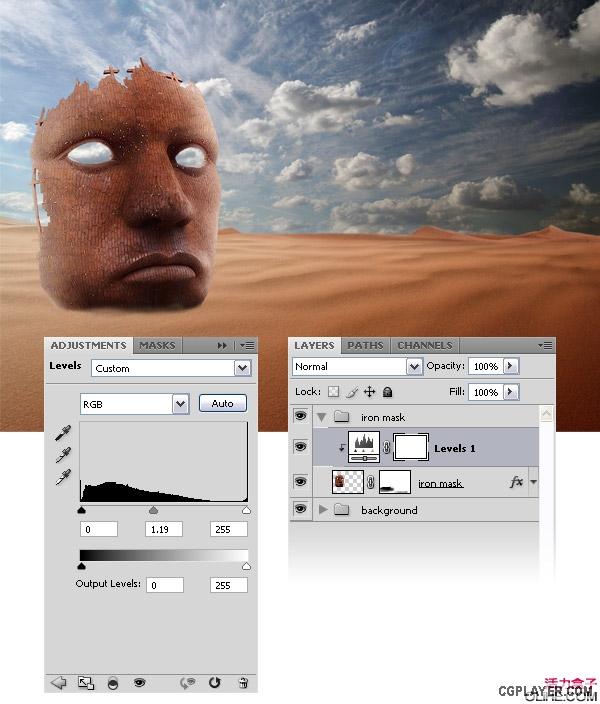Lock transparent pixels icon
This screenshot has width=600, height=704.
[x=333, y=392]
